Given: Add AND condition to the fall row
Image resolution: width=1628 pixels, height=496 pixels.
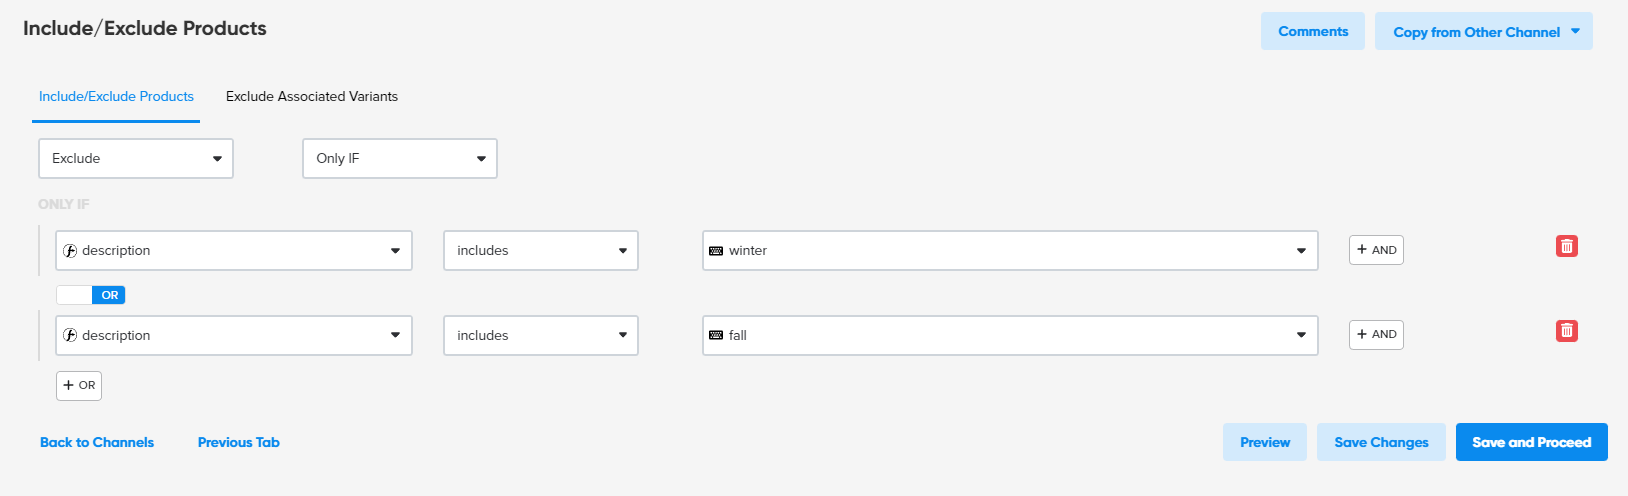Looking at the screenshot, I should tap(1376, 334).
